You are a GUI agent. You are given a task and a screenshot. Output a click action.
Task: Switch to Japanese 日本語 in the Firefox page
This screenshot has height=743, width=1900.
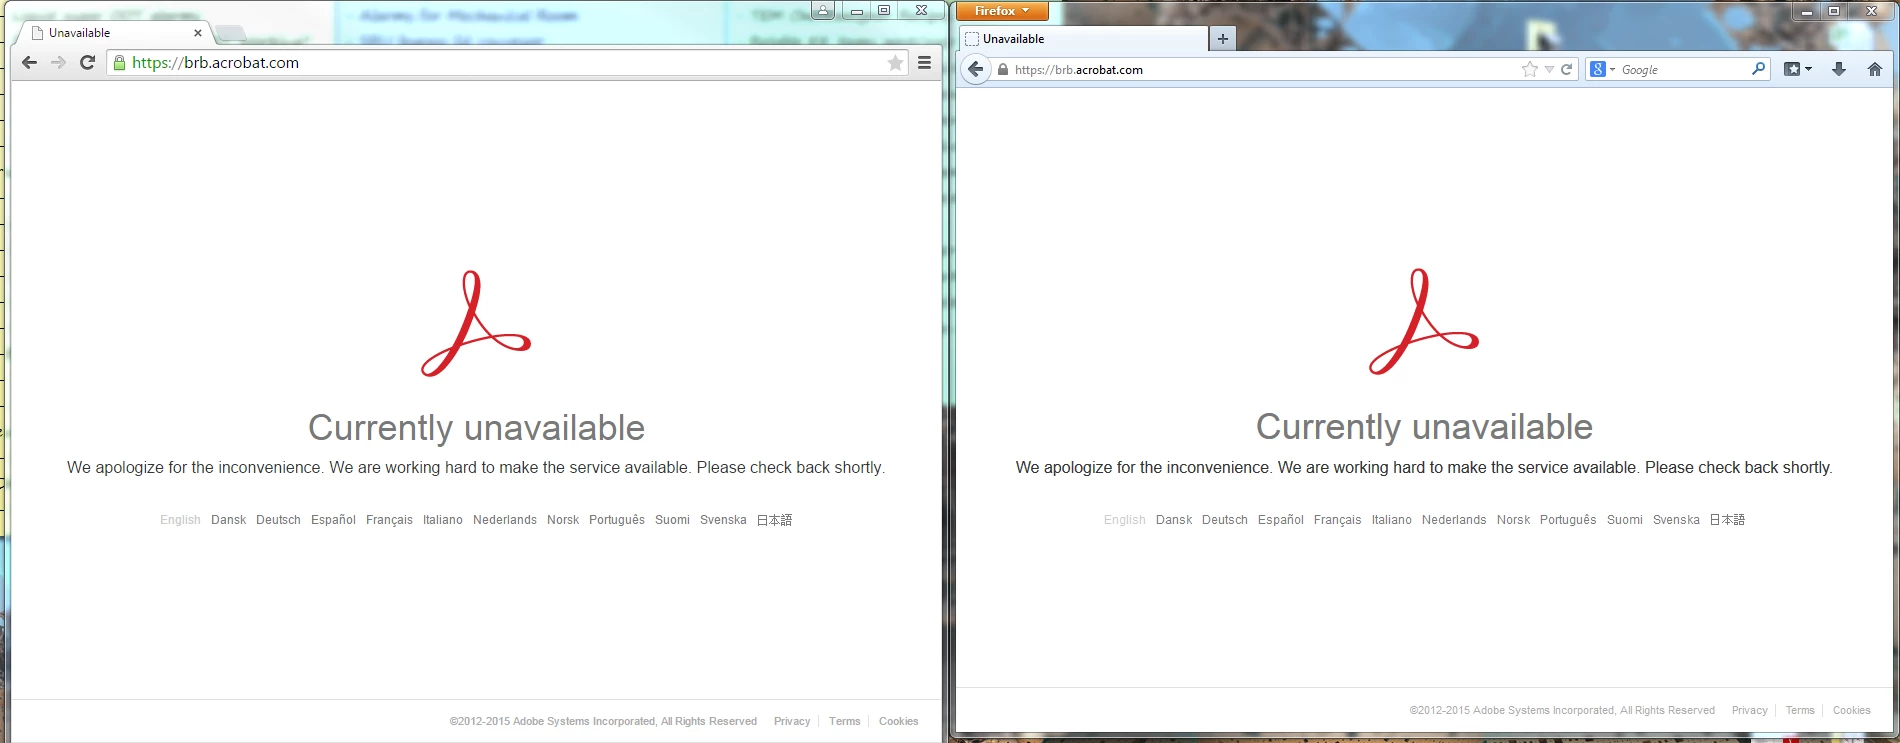click(1727, 520)
